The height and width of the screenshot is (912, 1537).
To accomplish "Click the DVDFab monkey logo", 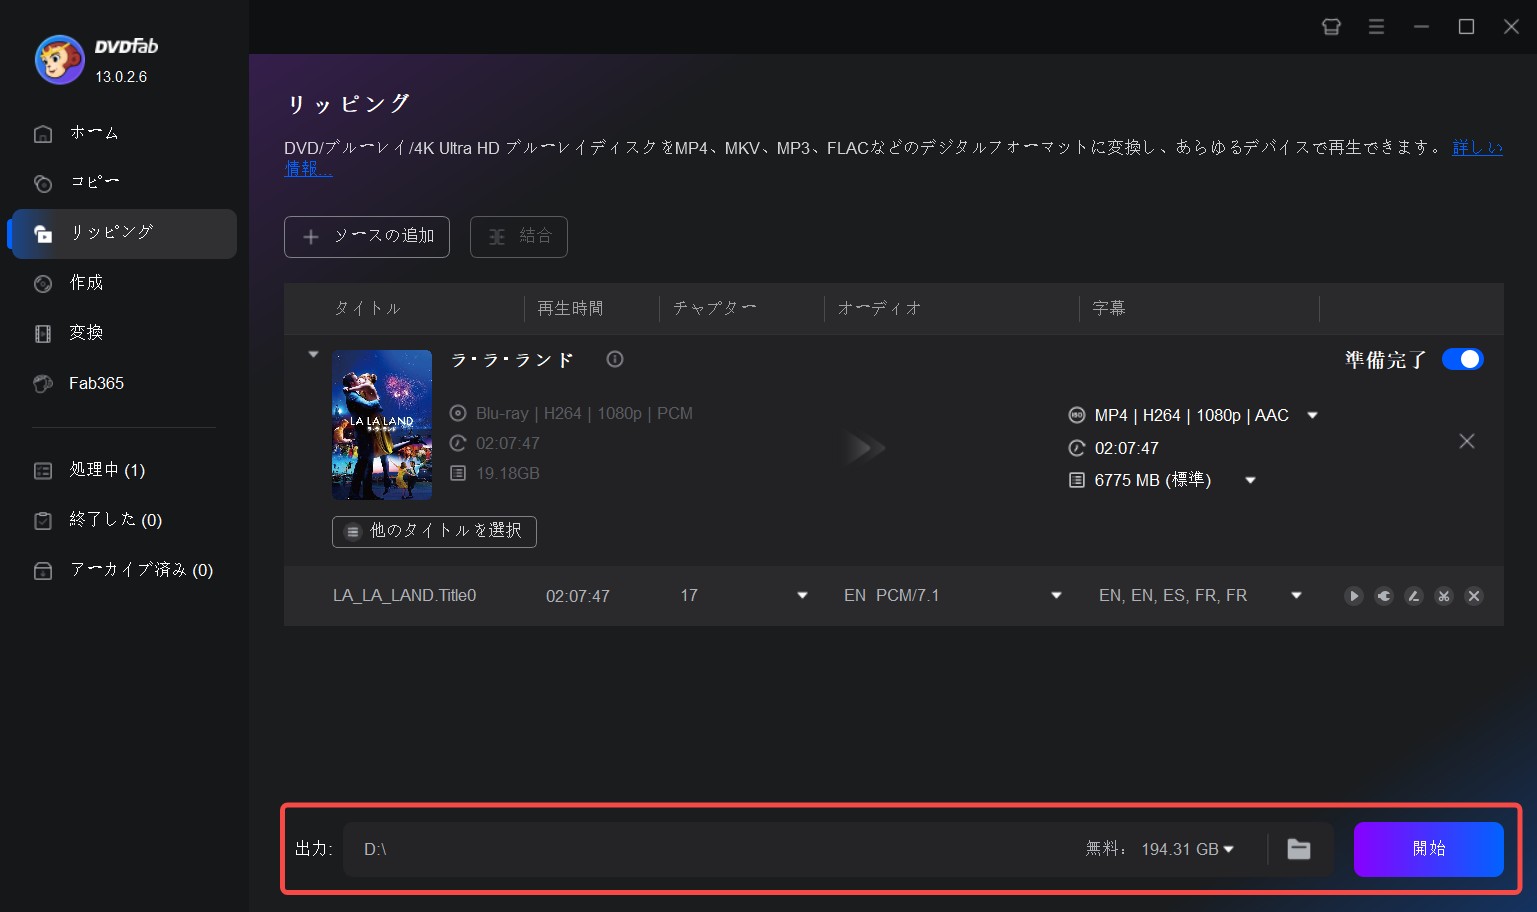I will [60, 60].
